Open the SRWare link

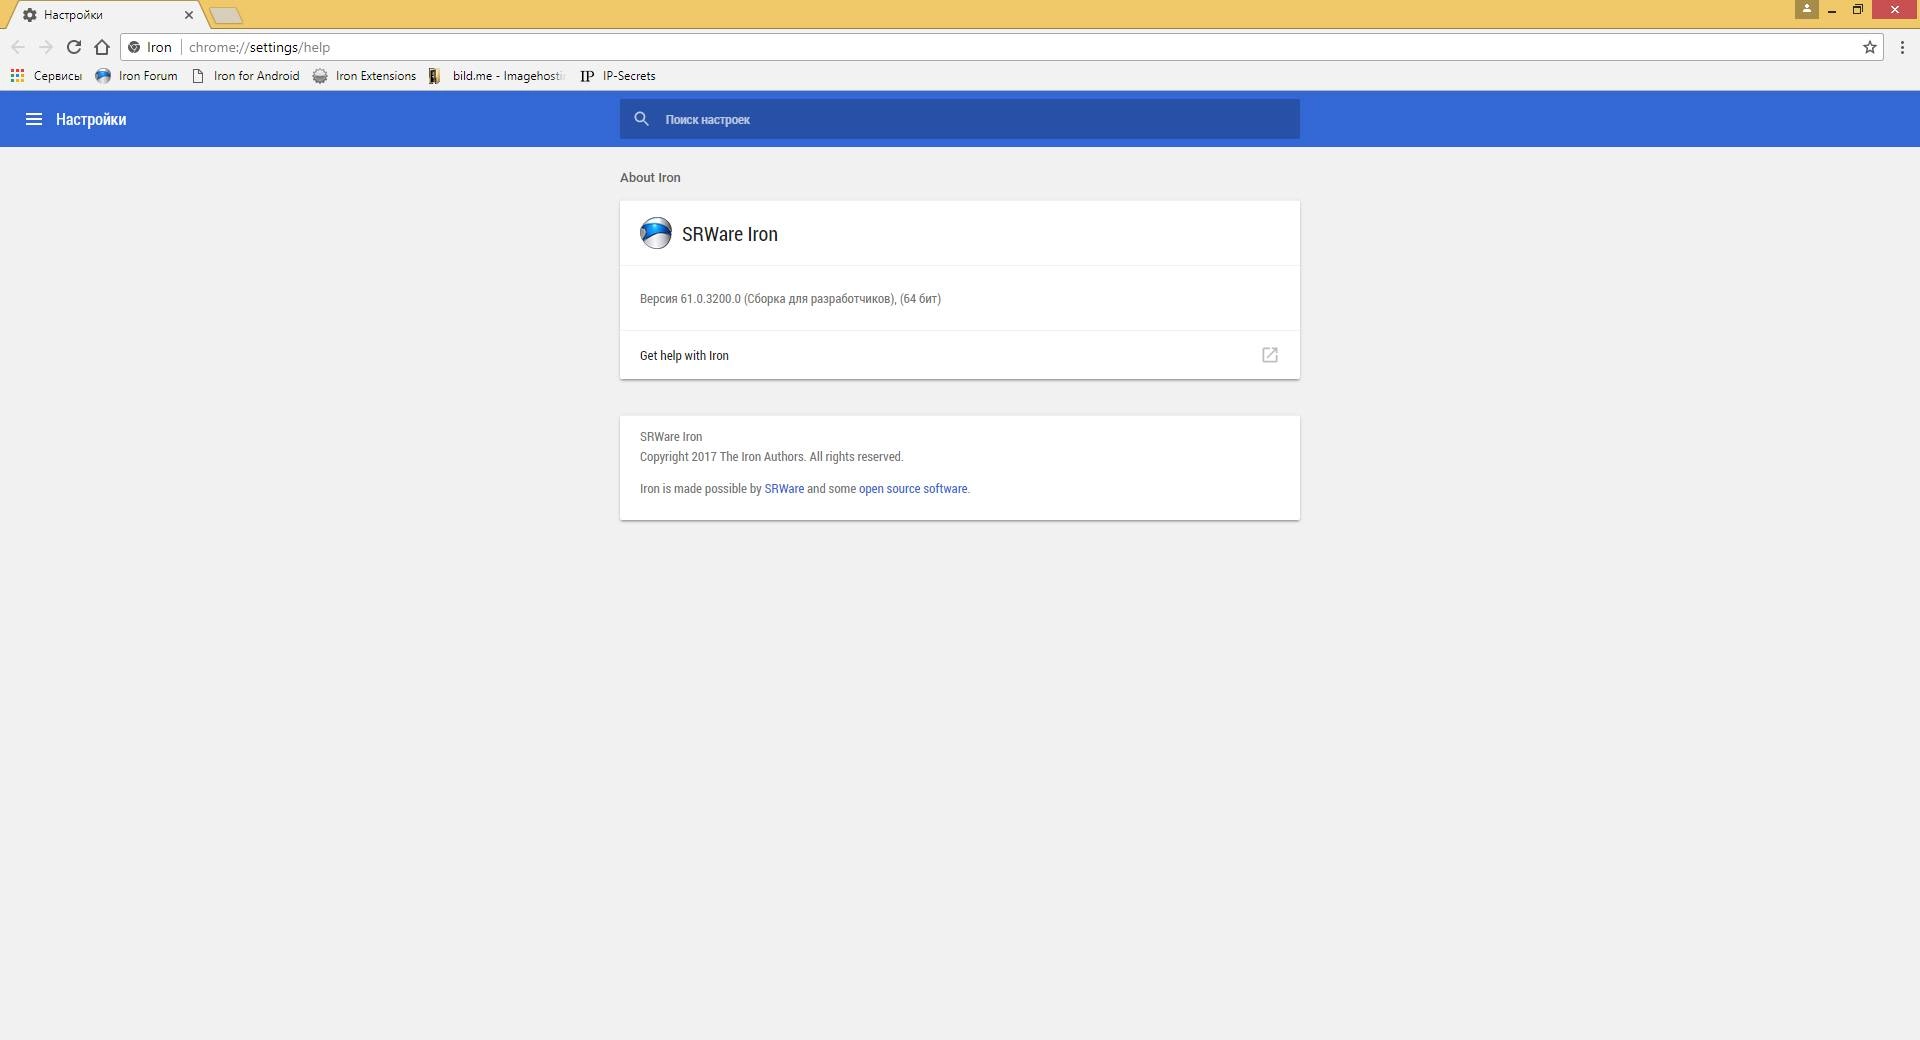tap(784, 489)
